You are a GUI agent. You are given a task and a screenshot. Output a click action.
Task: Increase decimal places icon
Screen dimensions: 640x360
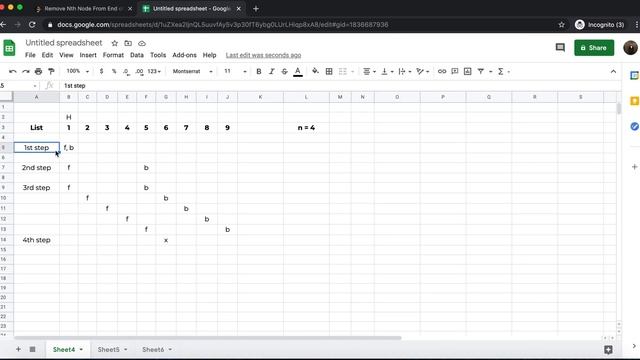(x=140, y=71)
